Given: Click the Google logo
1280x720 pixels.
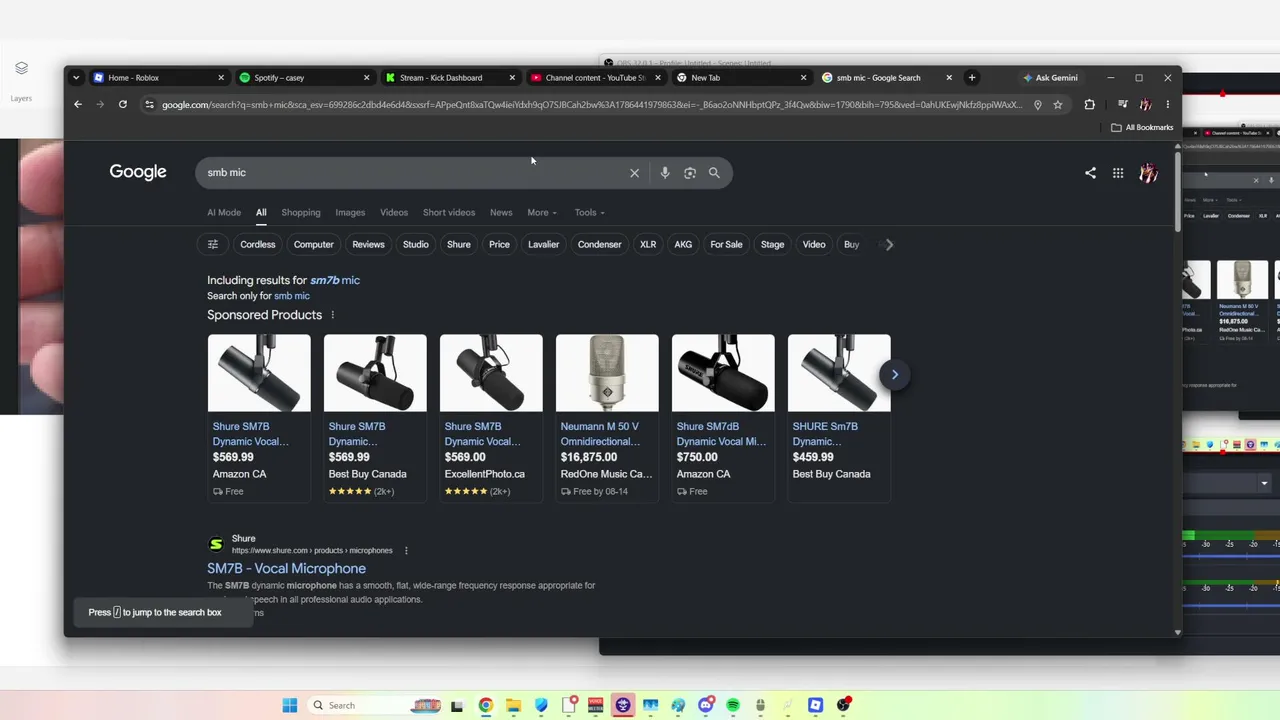Looking at the screenshot, I should [x=138, y=172].
